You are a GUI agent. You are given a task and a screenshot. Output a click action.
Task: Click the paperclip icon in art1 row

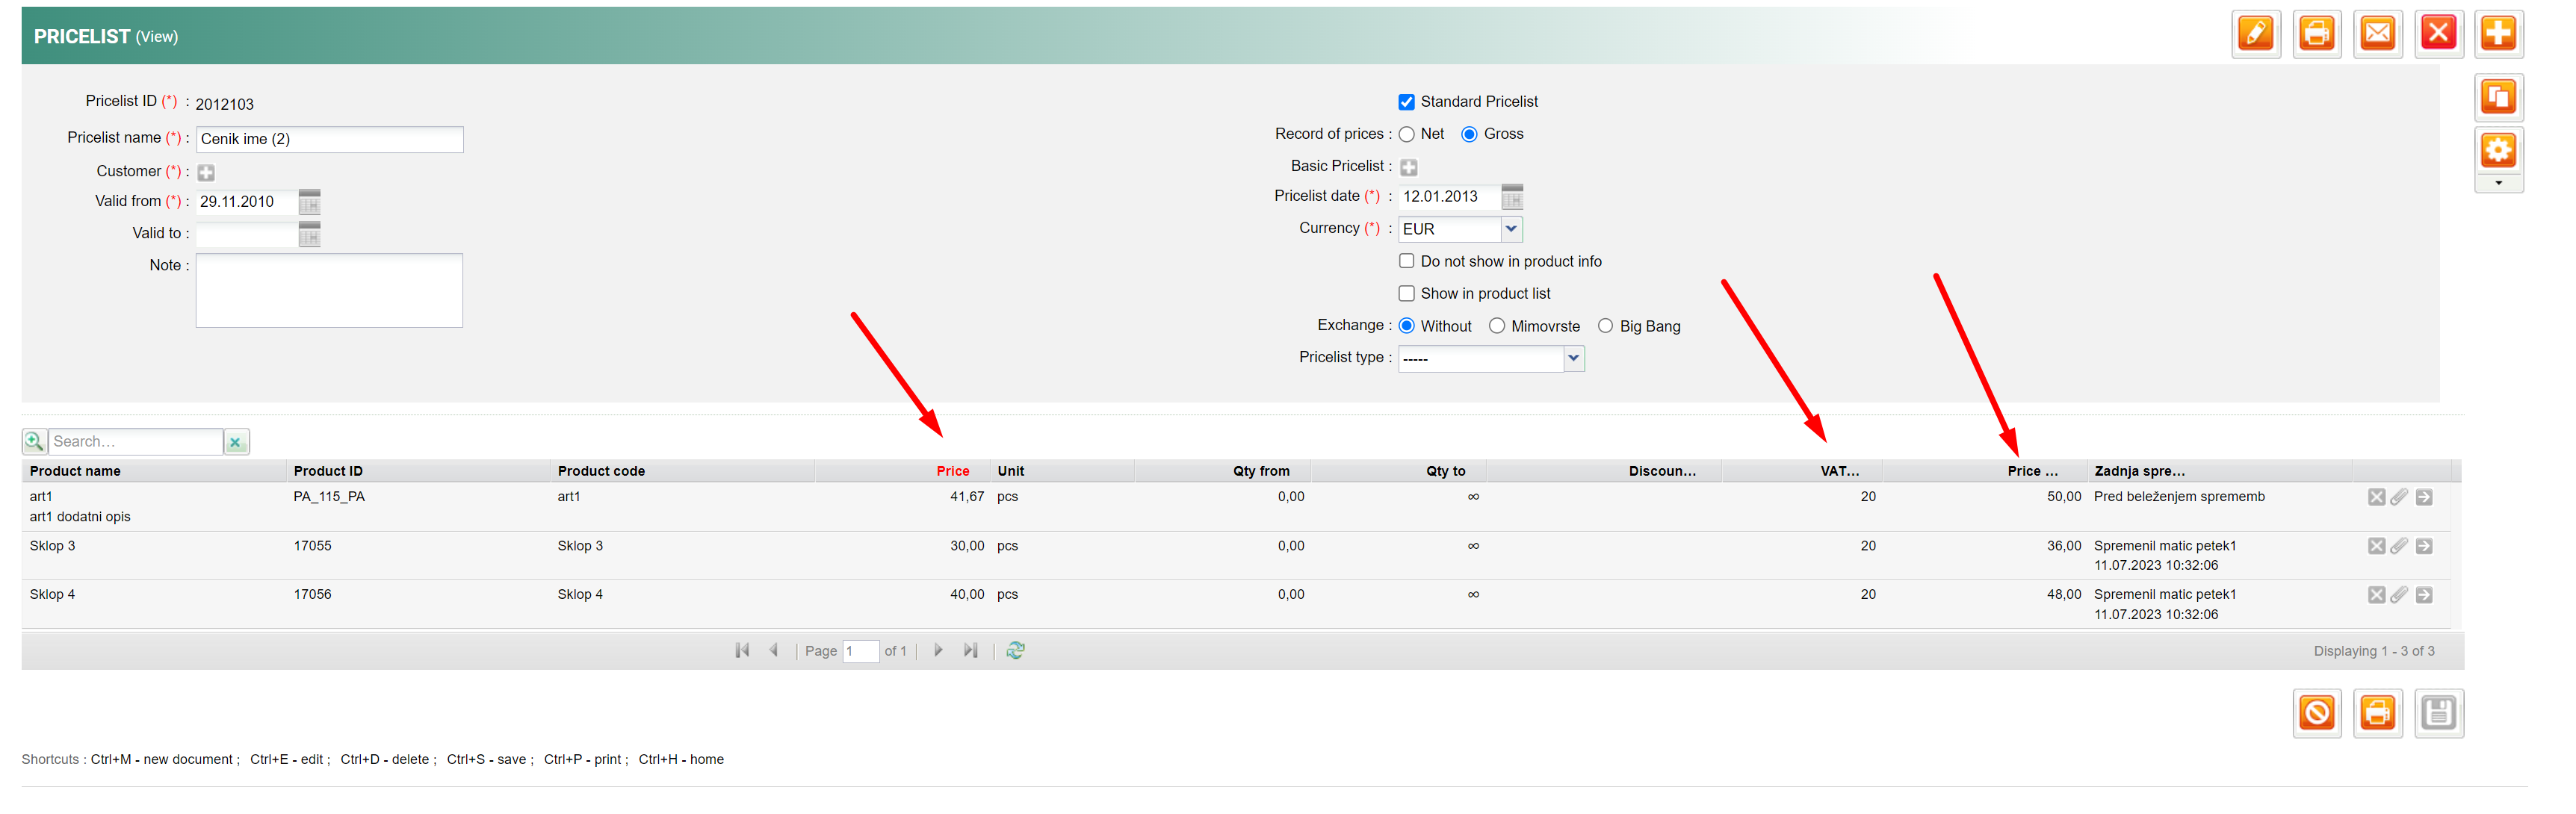pos(2399,497)
